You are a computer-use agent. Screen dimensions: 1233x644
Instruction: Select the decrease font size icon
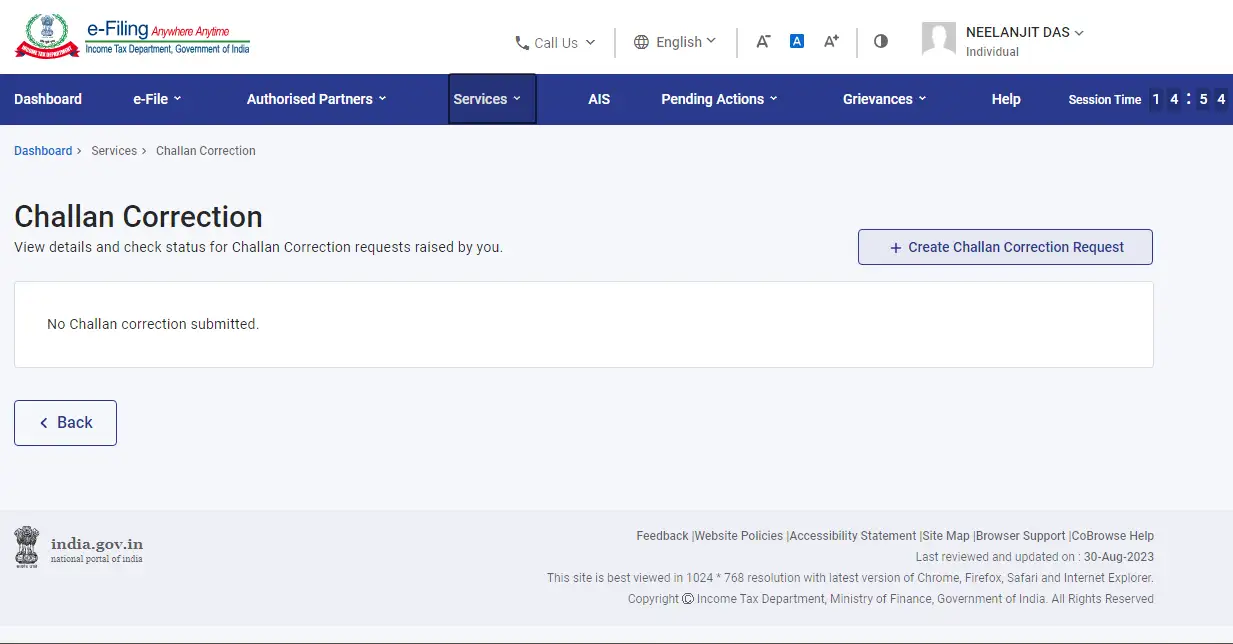point(763,41)
